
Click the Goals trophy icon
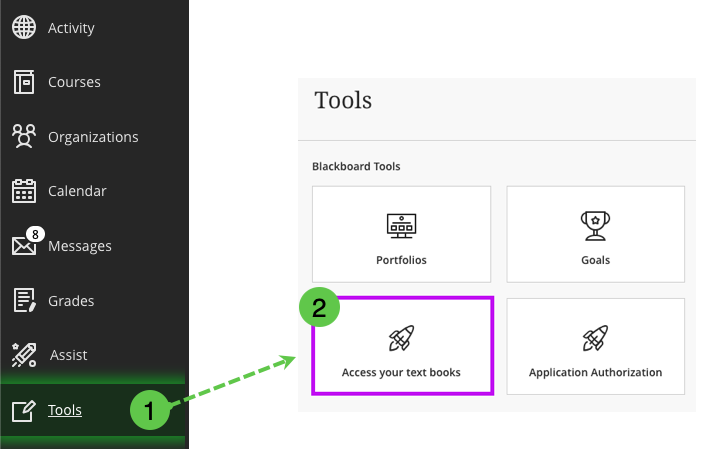[595, 226]
